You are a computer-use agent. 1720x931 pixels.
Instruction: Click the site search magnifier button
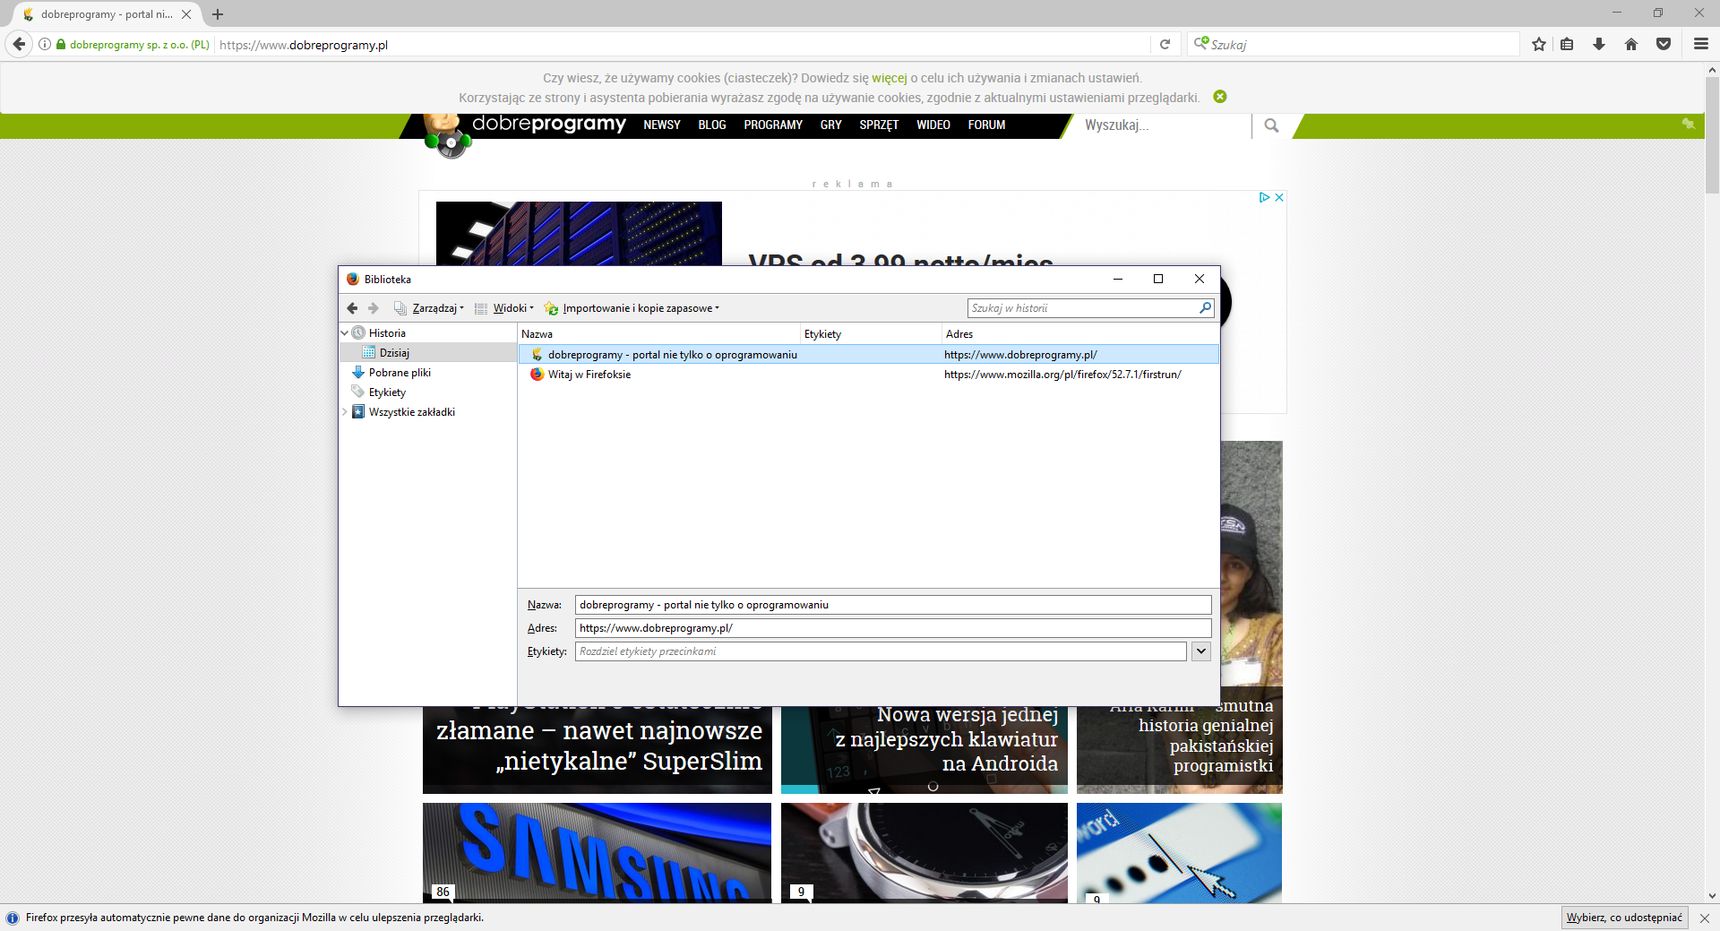1271,125
